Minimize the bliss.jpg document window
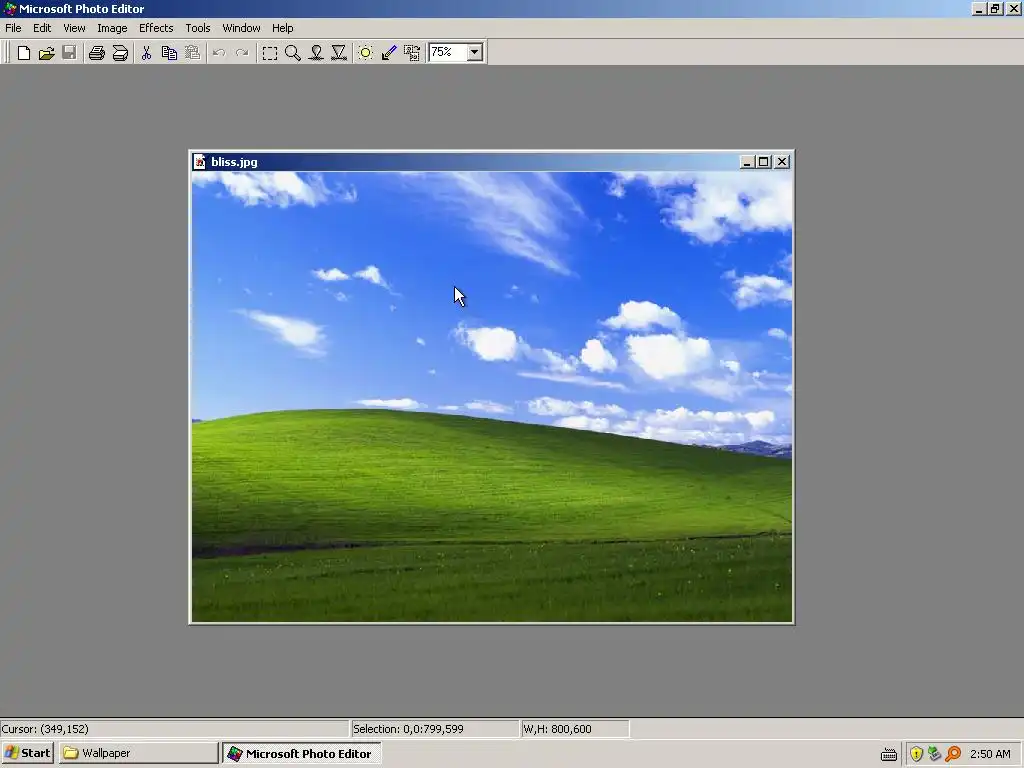The width and height of the screenshot is (1024, 768). (x=747, y=162)
